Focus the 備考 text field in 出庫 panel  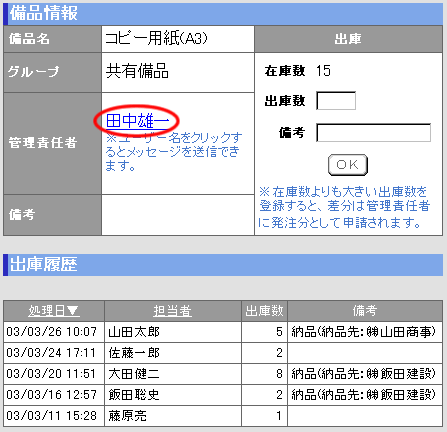373,133
